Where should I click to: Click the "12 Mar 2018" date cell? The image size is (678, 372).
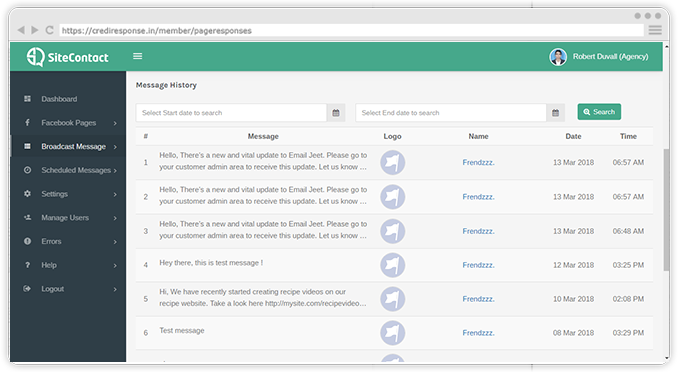573,265
